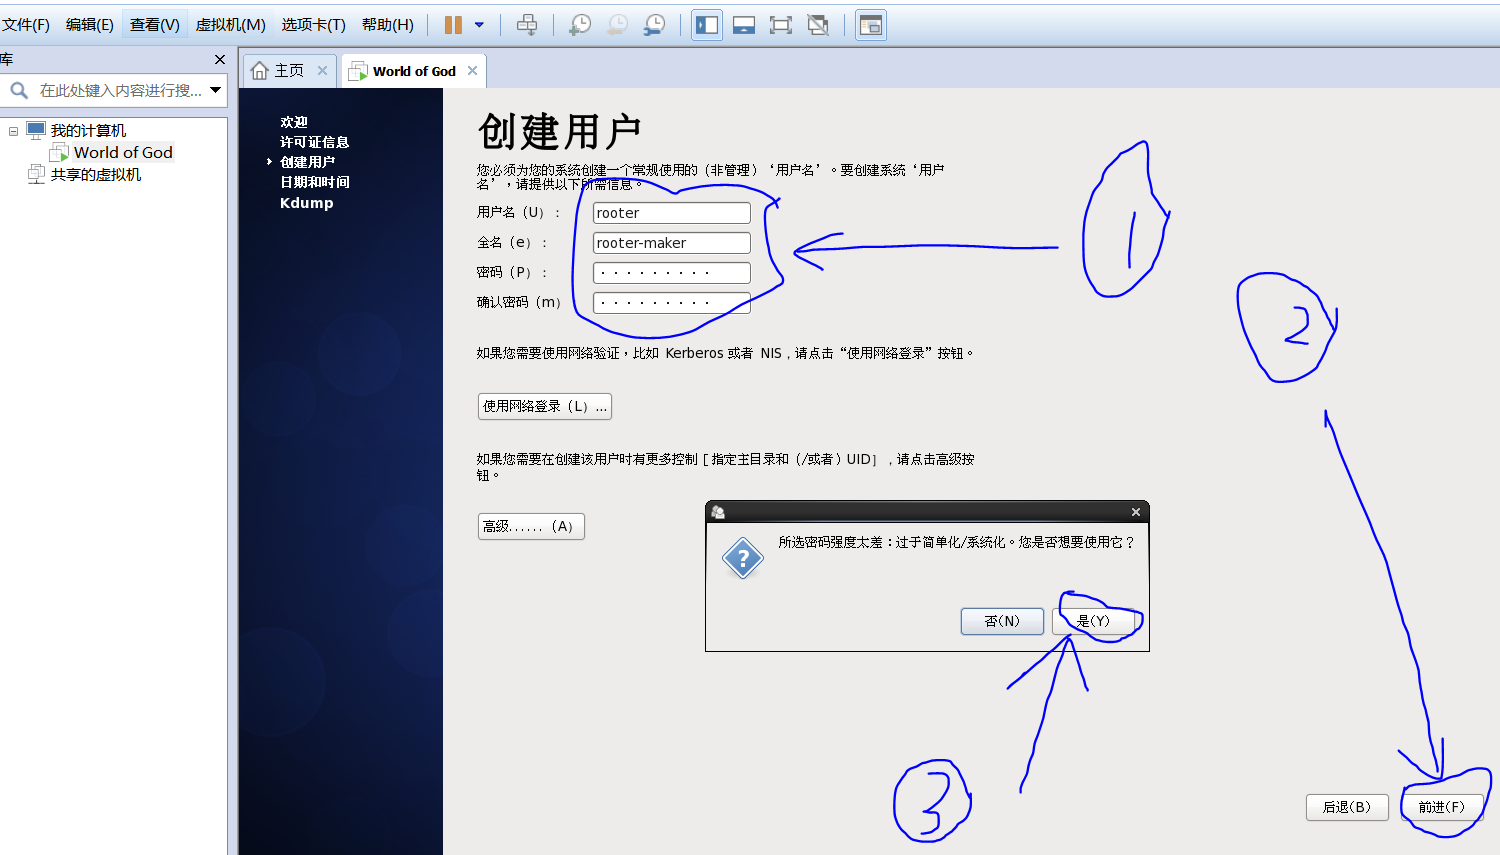Viewport: 1500px width, 855px height.
Task: Click the library search magnifier icon
Action: click(x=19, y=91)
